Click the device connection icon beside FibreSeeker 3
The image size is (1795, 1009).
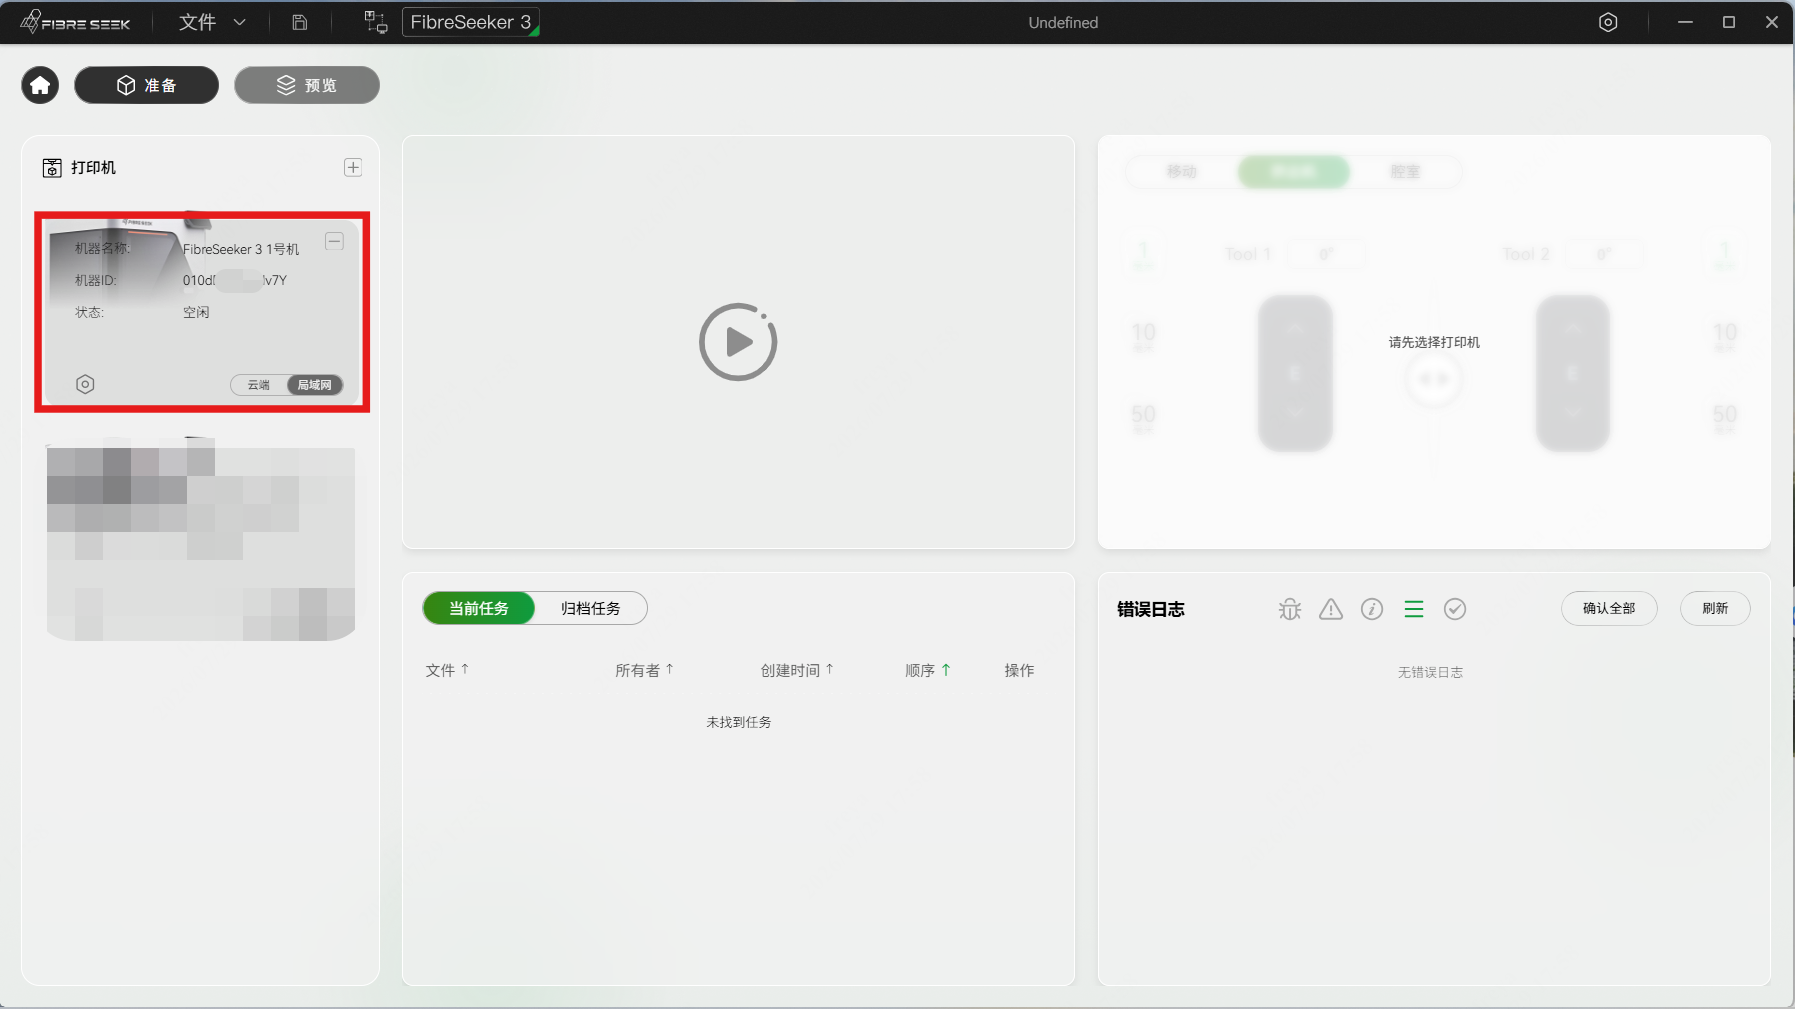pos(376,22)
